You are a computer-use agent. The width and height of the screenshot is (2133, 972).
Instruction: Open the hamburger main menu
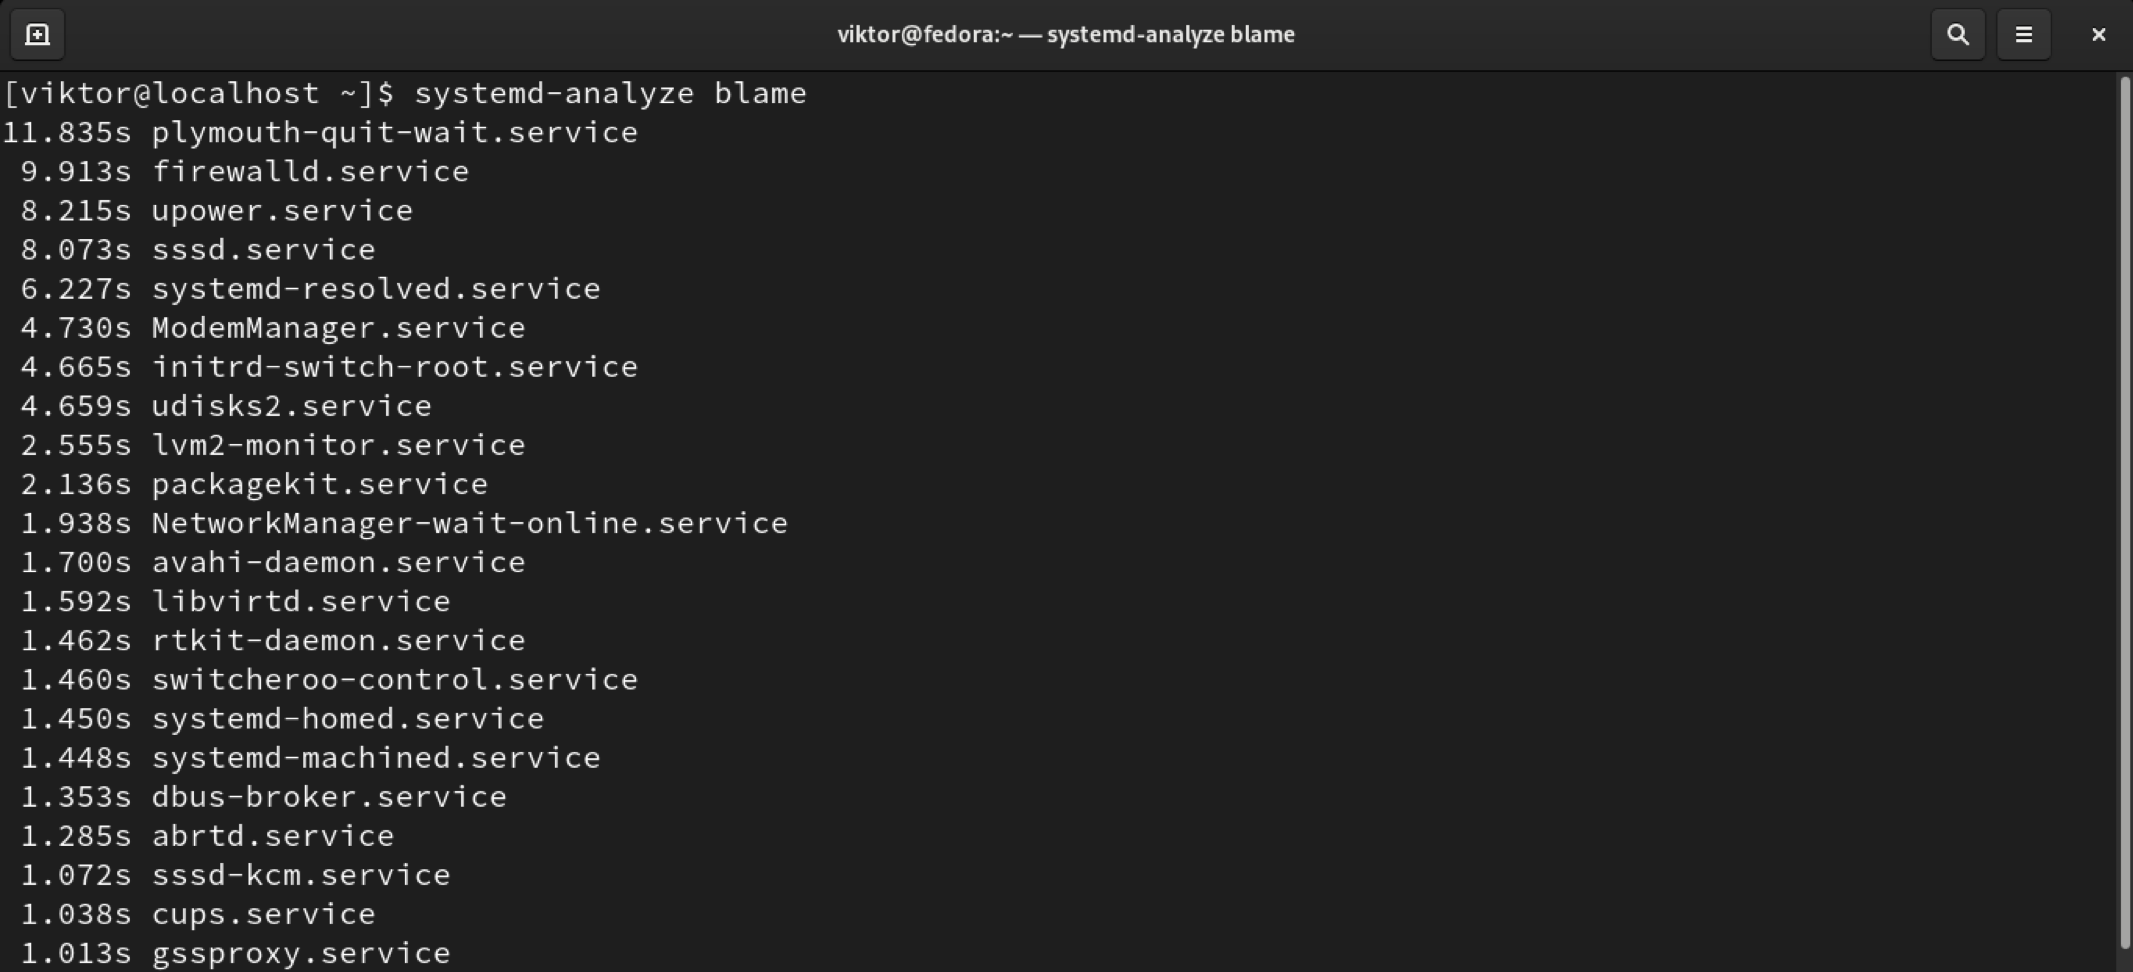click(2023, 35)
